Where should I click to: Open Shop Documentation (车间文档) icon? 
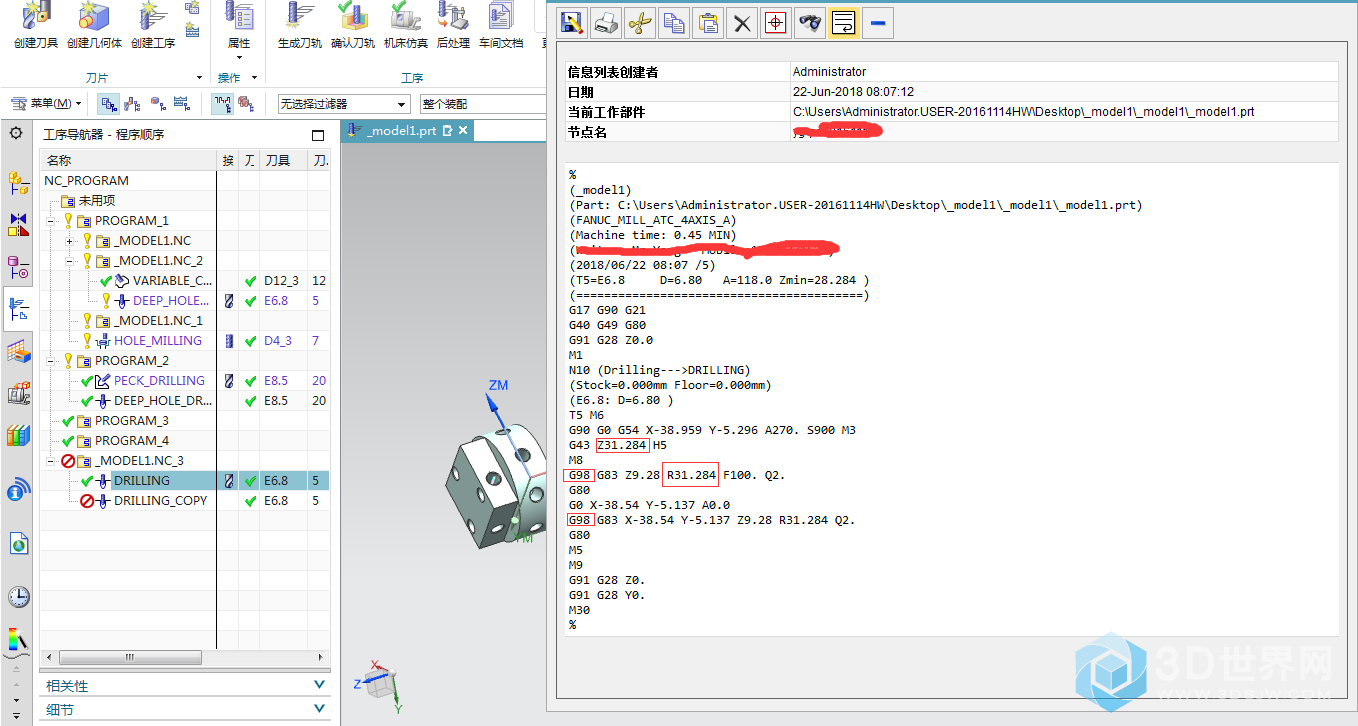tap(500, 15)
